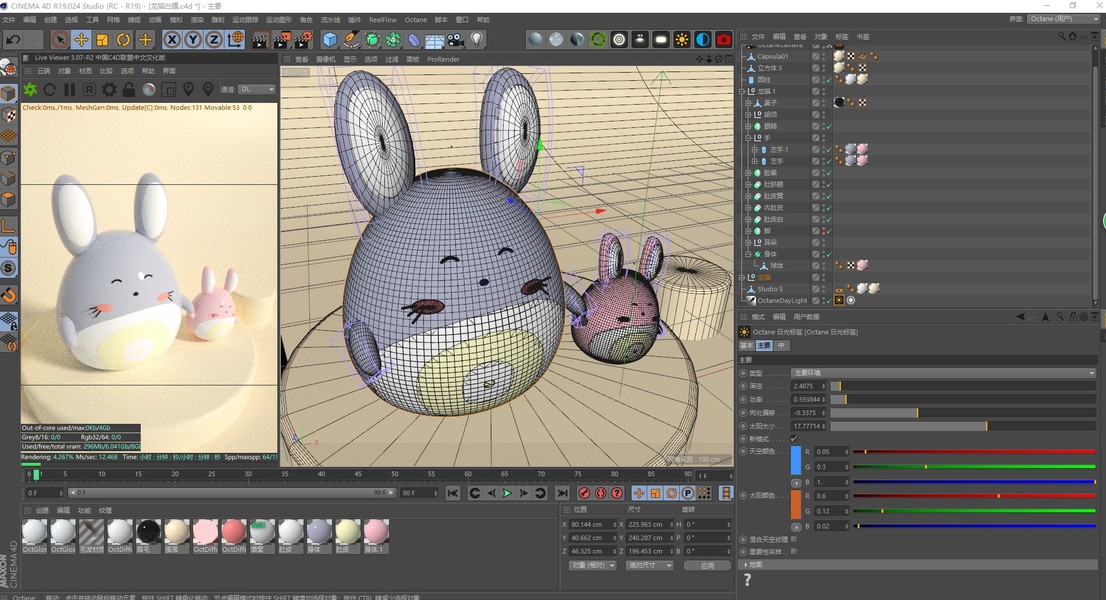Play the animation forward
Viewport: 1106px width, 600px height.
coord(507,494)
